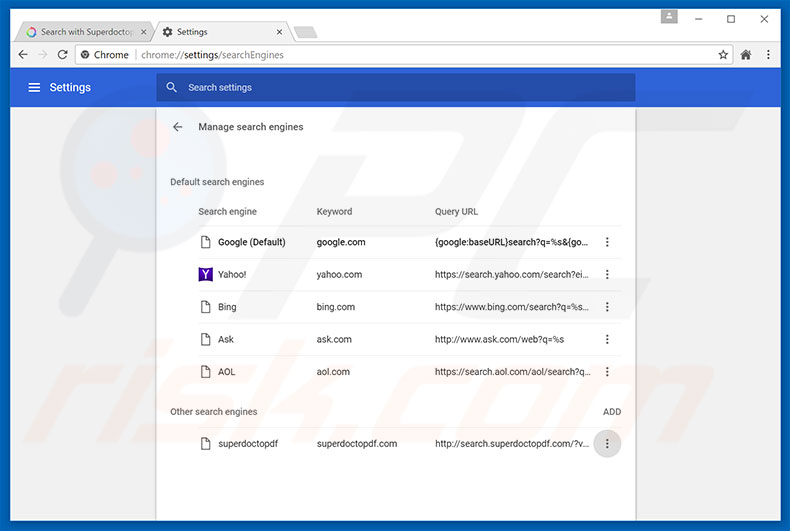Open the Chrome three-dot menu
Image resolution: width=790 pixels, height=531 pixels.
point(768,55)
